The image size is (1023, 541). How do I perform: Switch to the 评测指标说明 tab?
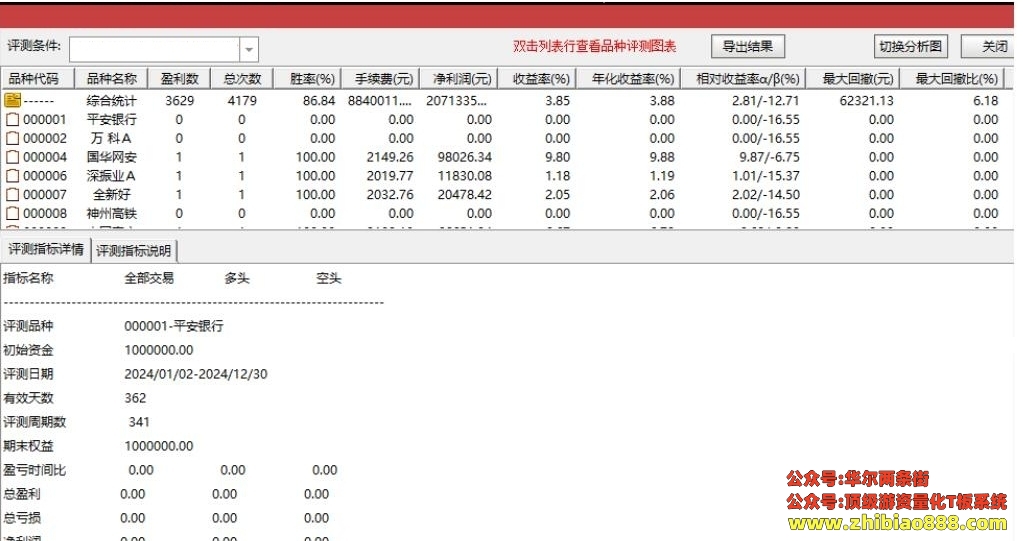(134, 251)
